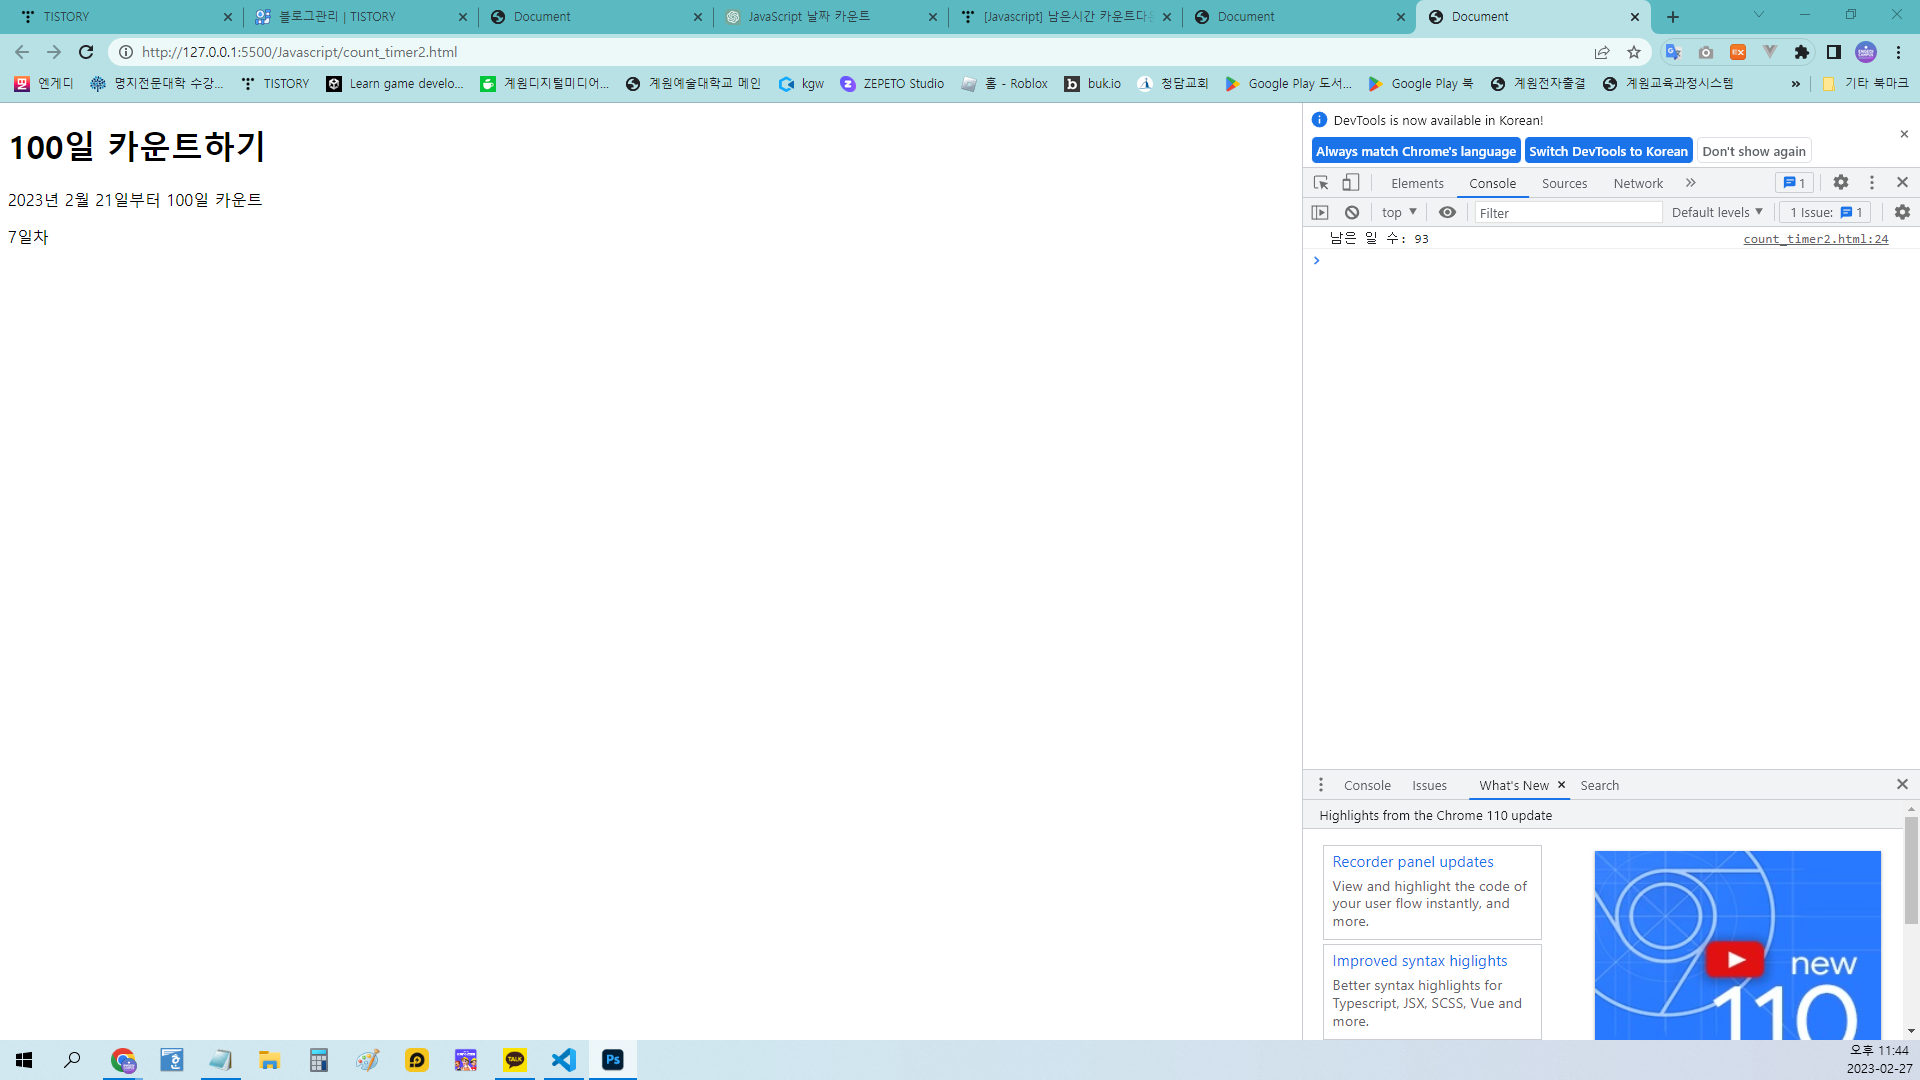Toggle live expression eye icon
Image resolution: width=1920 pixels, height=1080 pixels.
click(1447, 212)
